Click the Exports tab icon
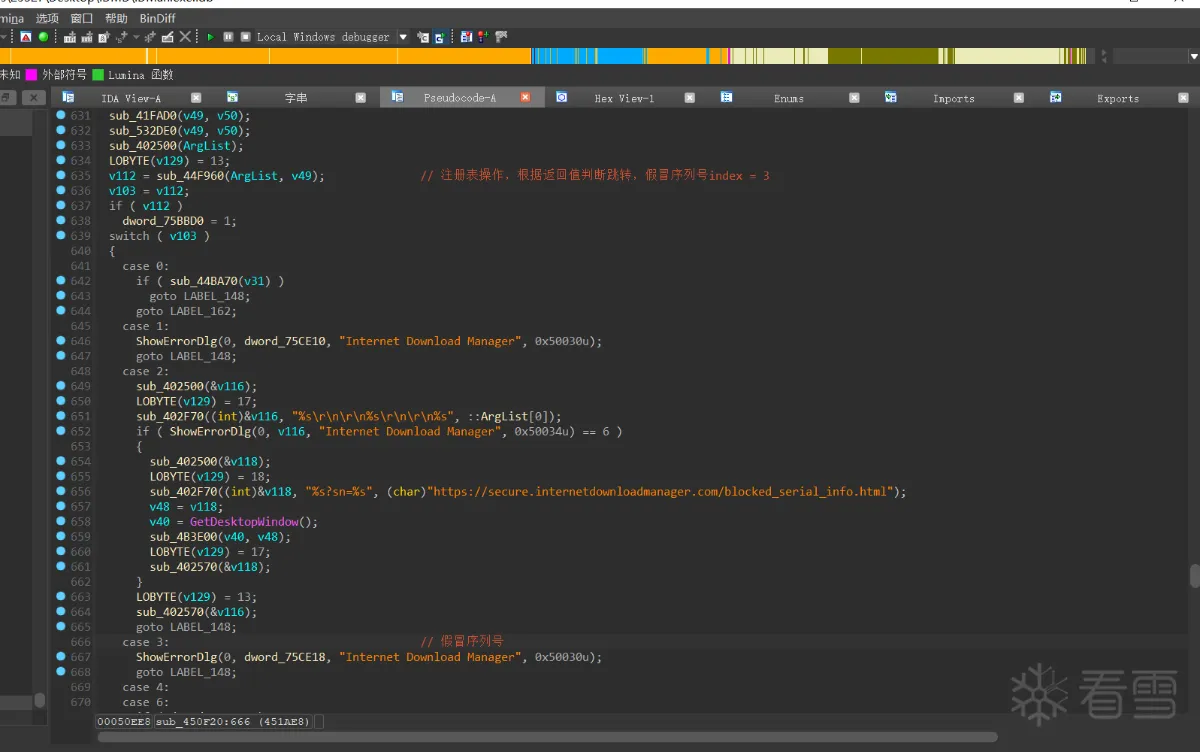 pyautogui.click(x=1055, y=98)
